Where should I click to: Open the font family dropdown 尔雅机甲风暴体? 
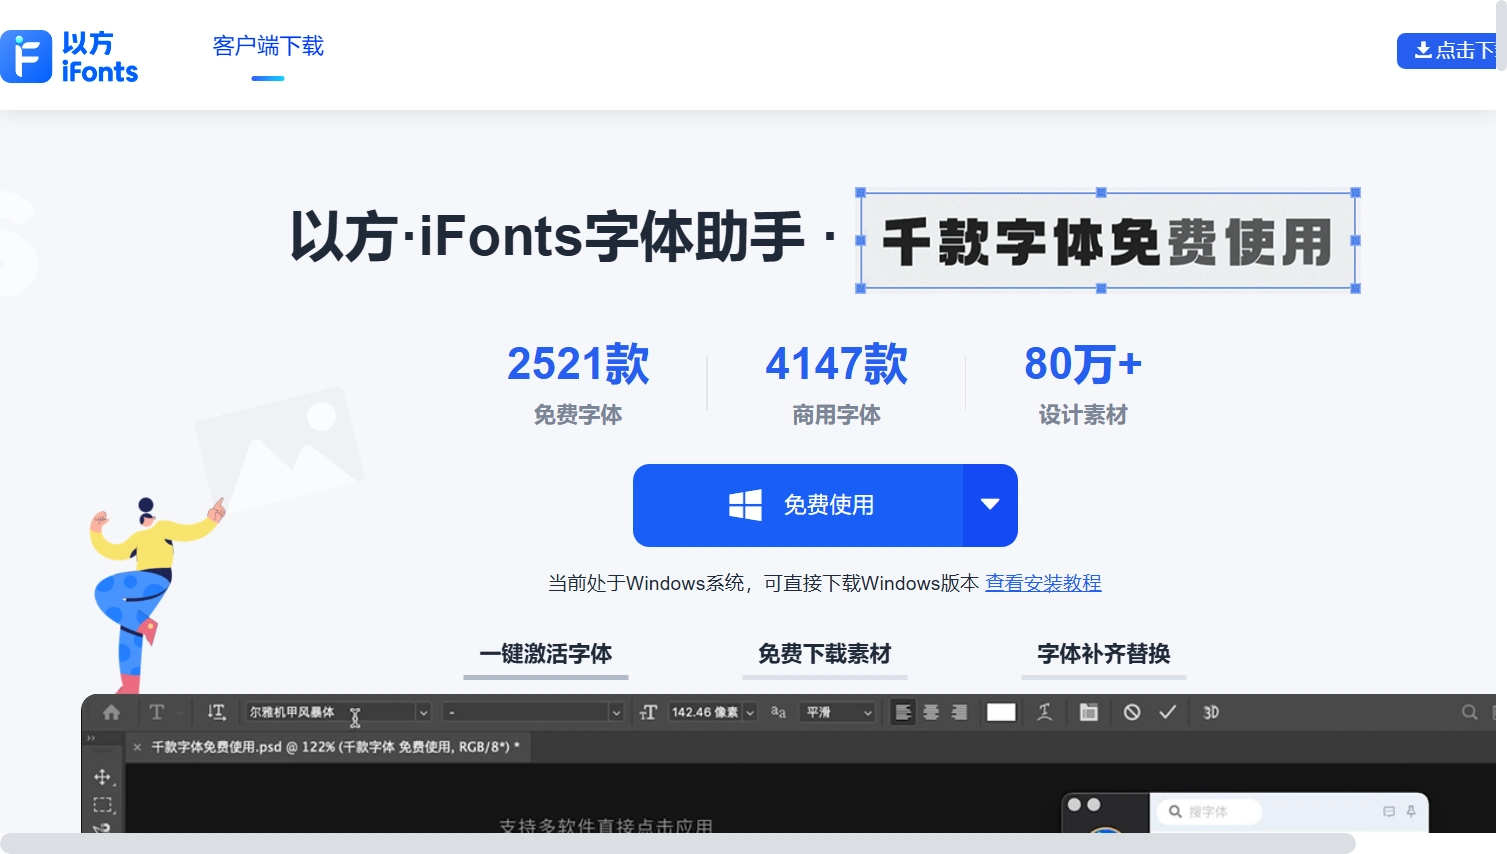point(338,712)
